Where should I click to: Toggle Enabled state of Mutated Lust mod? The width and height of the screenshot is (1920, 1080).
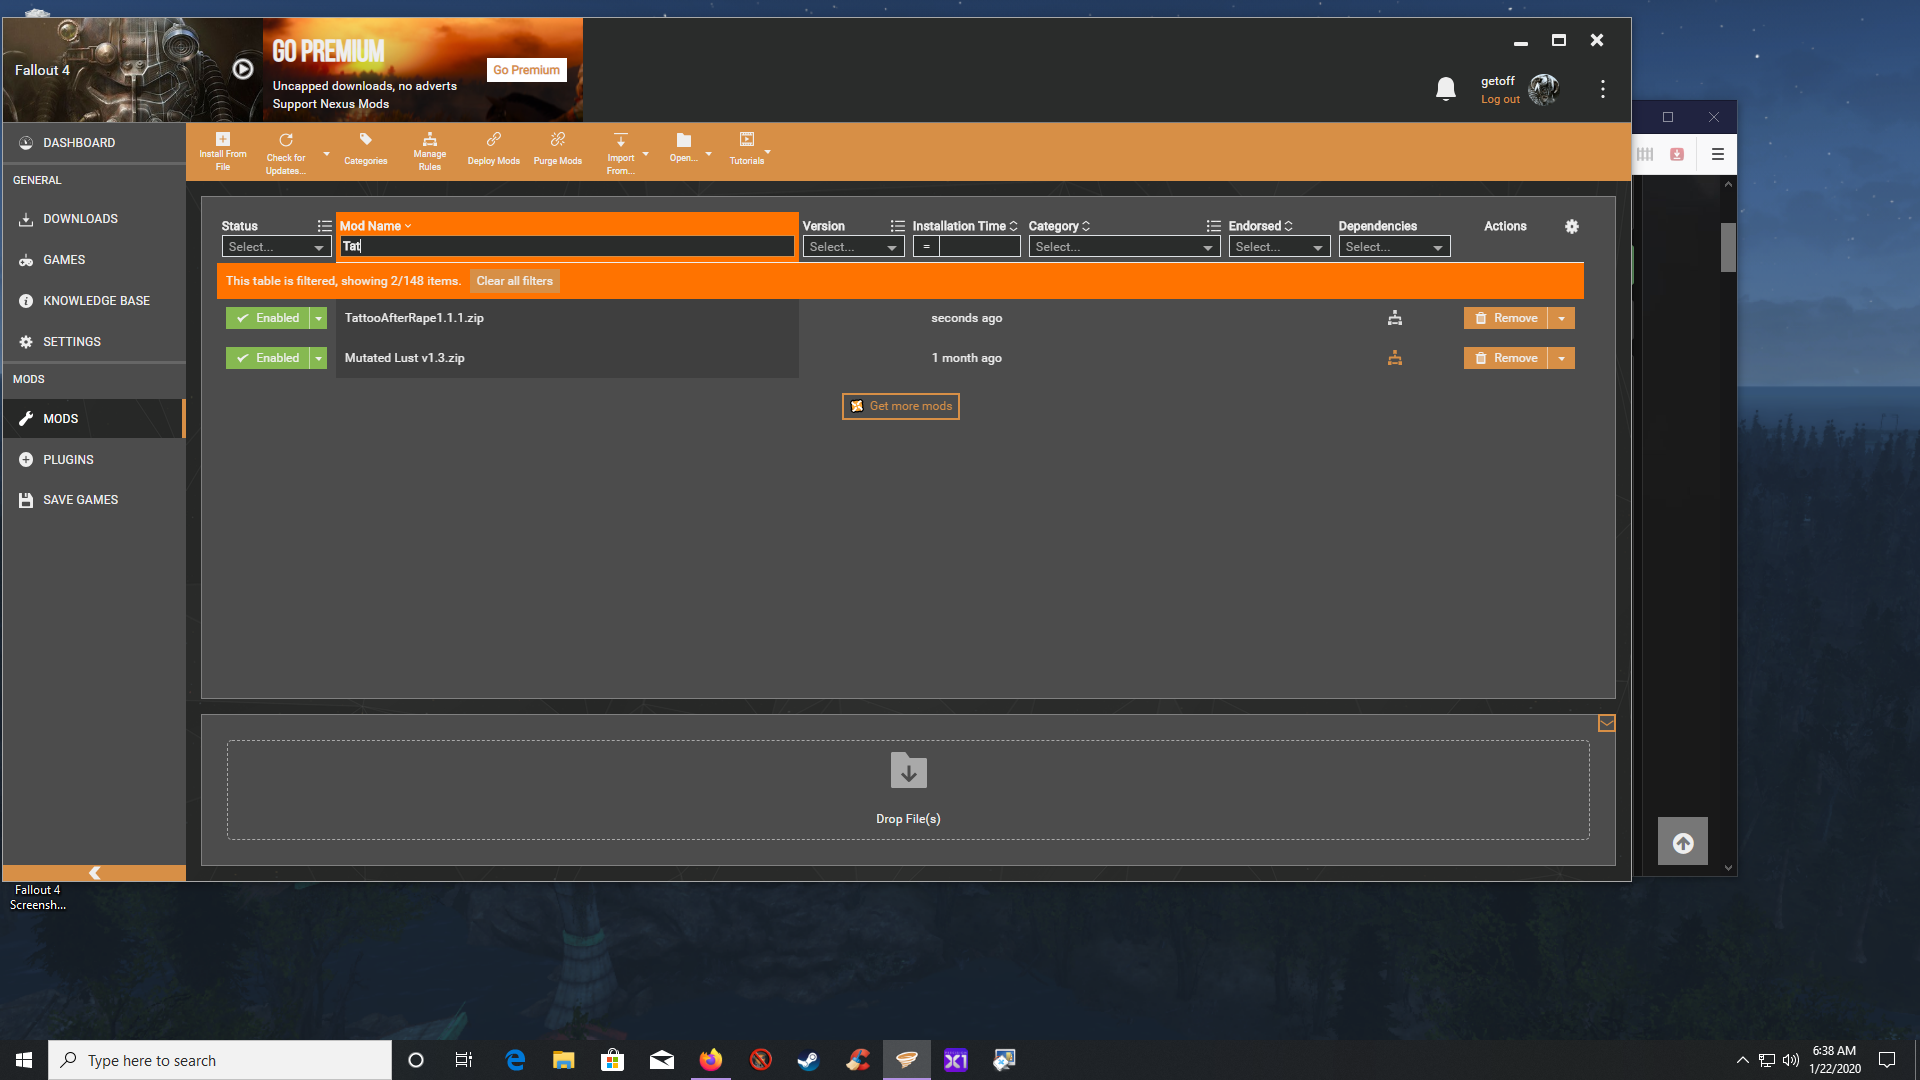pos(268,358)
